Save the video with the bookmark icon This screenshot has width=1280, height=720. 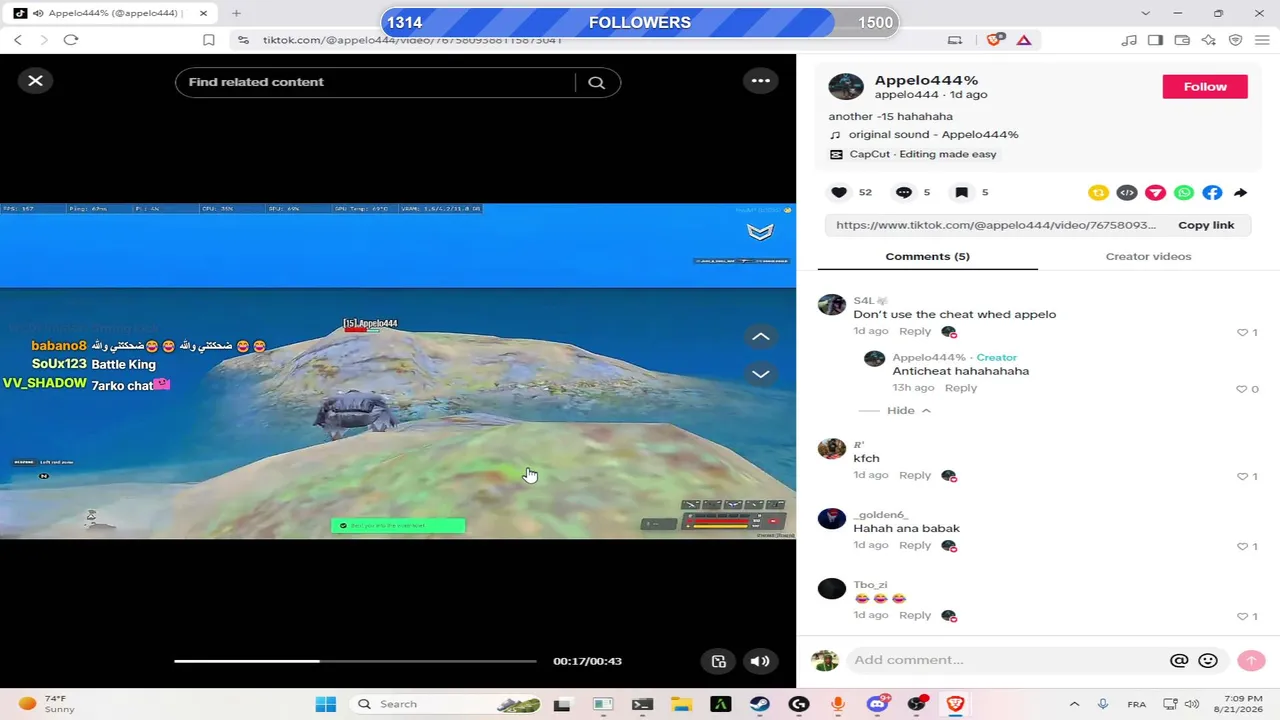point(961,192)
